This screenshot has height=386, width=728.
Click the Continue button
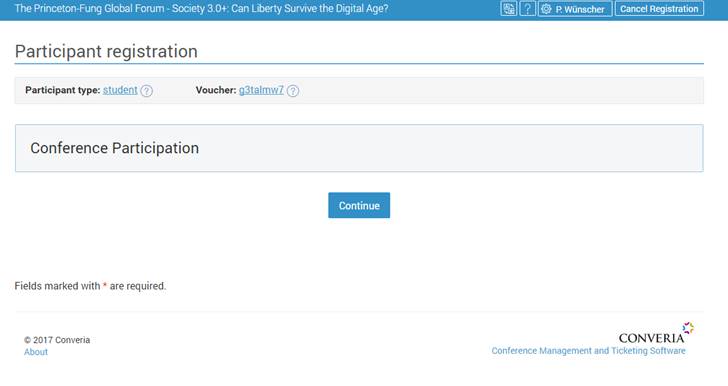click(x=359, y=205)
